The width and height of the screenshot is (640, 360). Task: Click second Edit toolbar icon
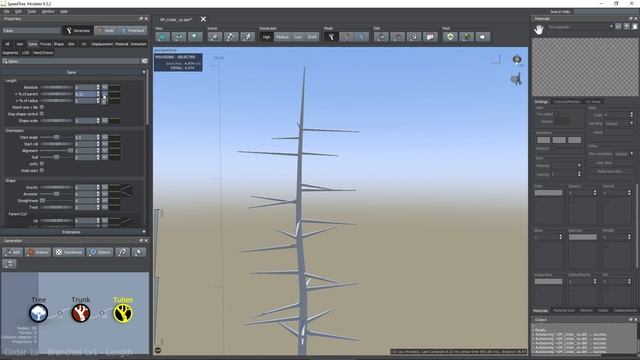coord(397,37)
